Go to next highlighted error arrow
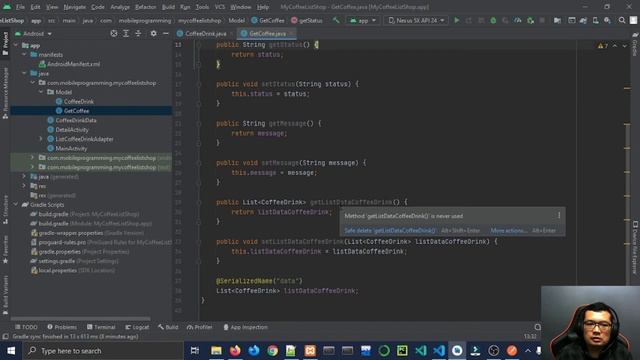This screenshot has height=360, width=640. (624, 46)
